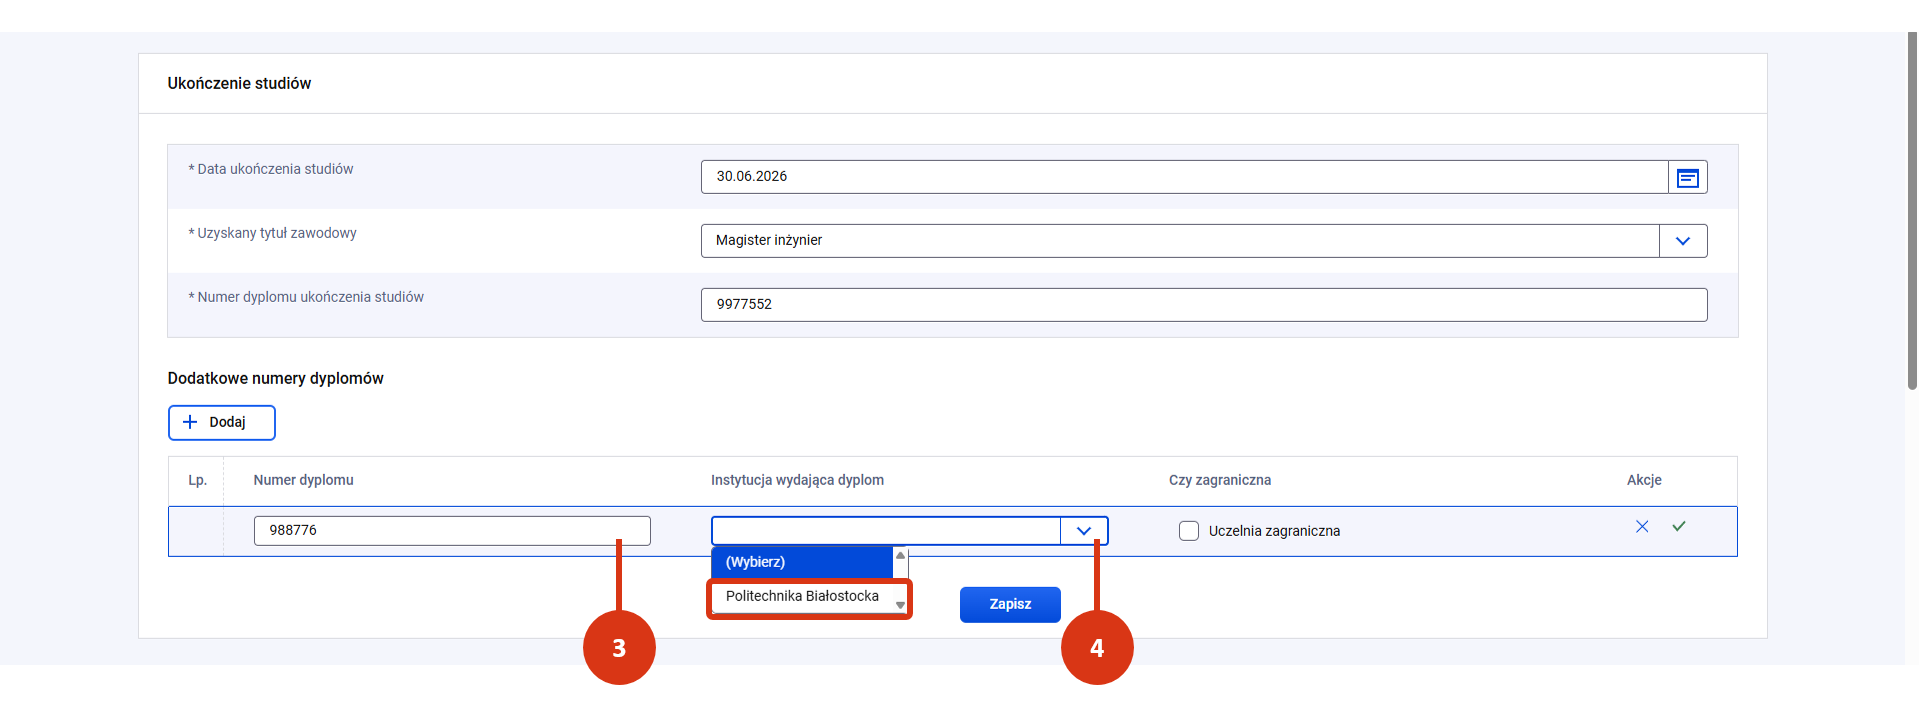The image size is (1919, 722).
Task: Click the Instytucja wydająca dyplom column header
Action: point(797,480)
